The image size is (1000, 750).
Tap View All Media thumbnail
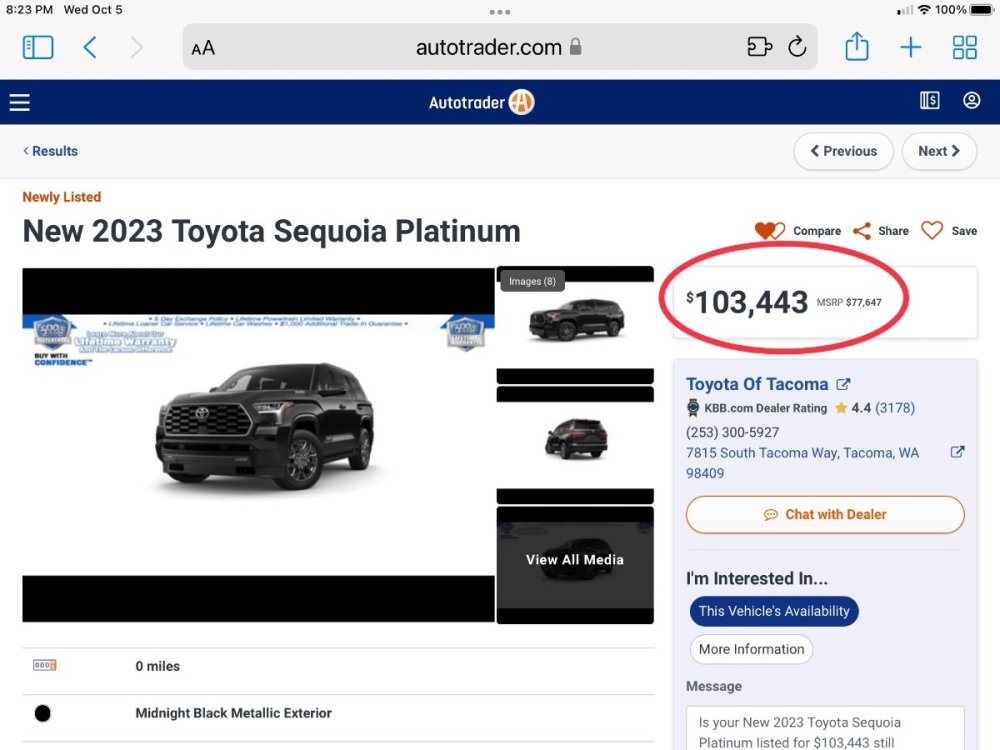pos(575,560)
